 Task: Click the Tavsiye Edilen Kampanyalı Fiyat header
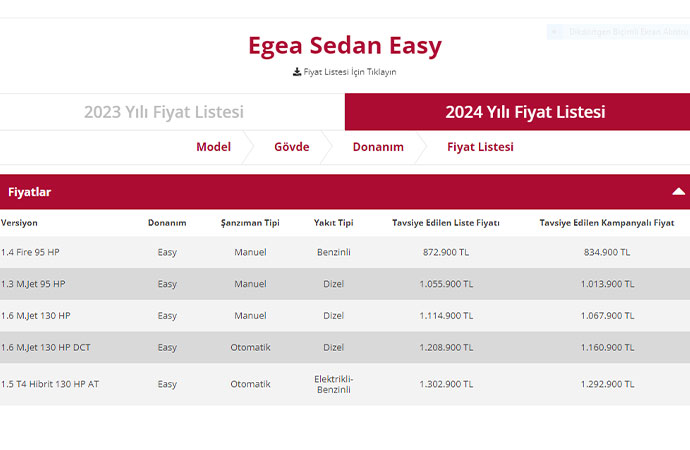click(x=607, y=222)
